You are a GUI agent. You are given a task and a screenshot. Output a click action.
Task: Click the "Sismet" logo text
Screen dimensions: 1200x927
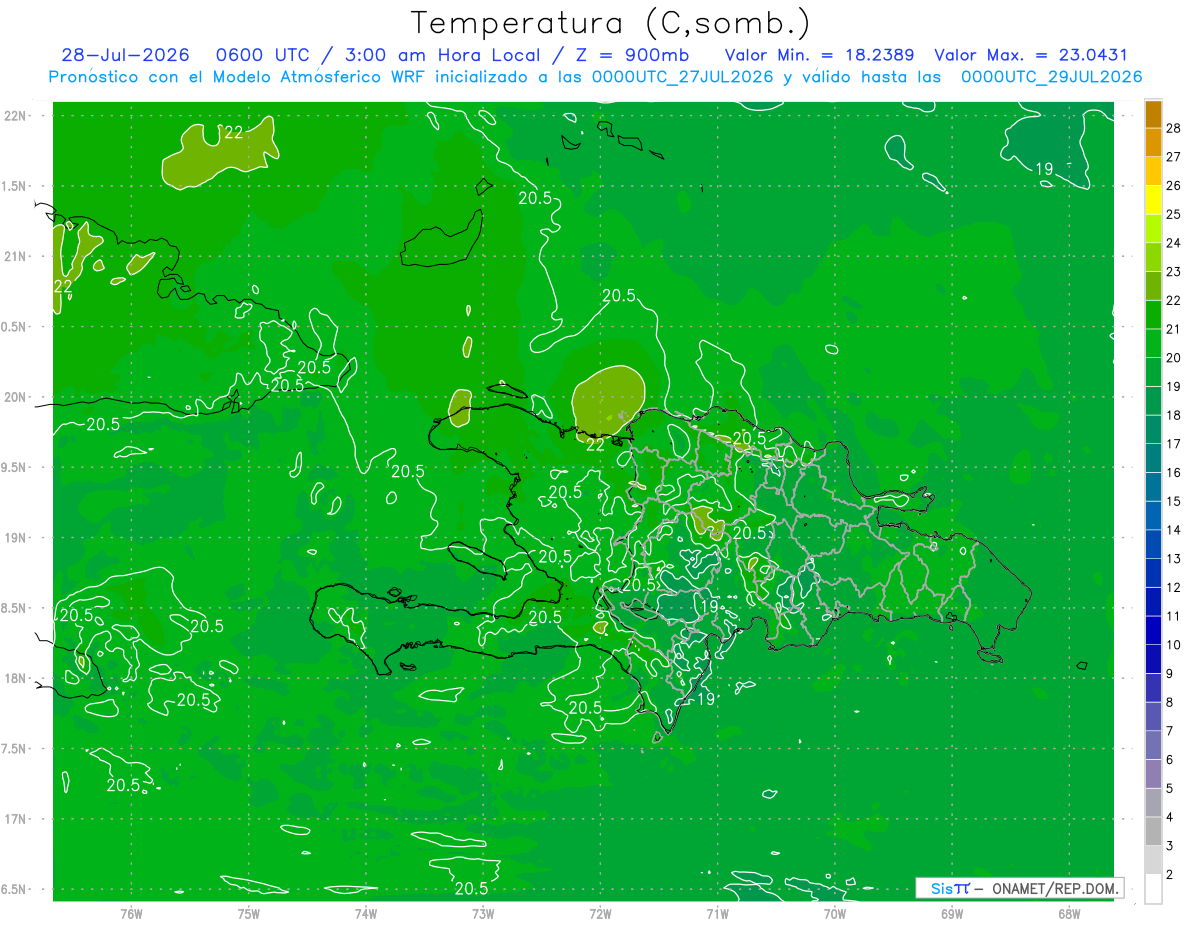[949, 888]
